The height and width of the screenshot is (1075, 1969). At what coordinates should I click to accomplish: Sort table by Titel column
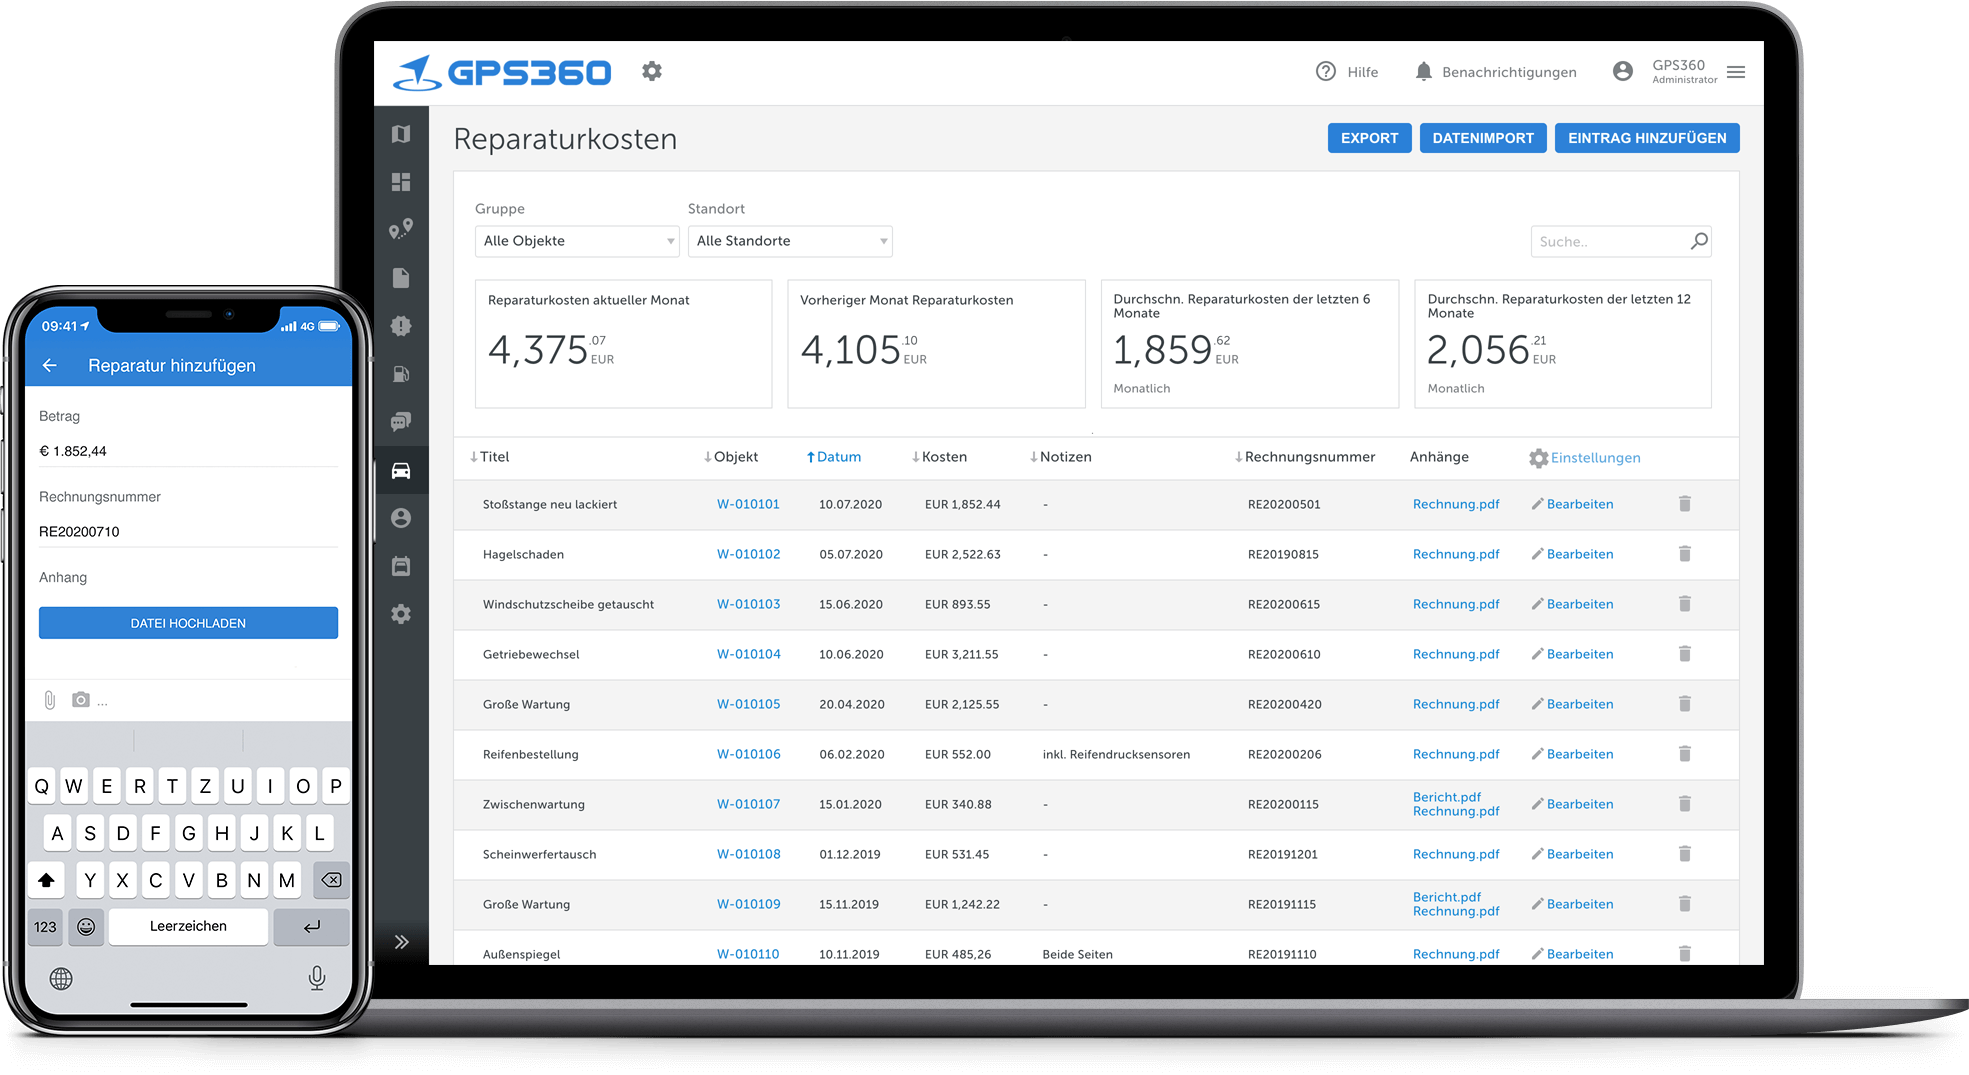[489, 457]
